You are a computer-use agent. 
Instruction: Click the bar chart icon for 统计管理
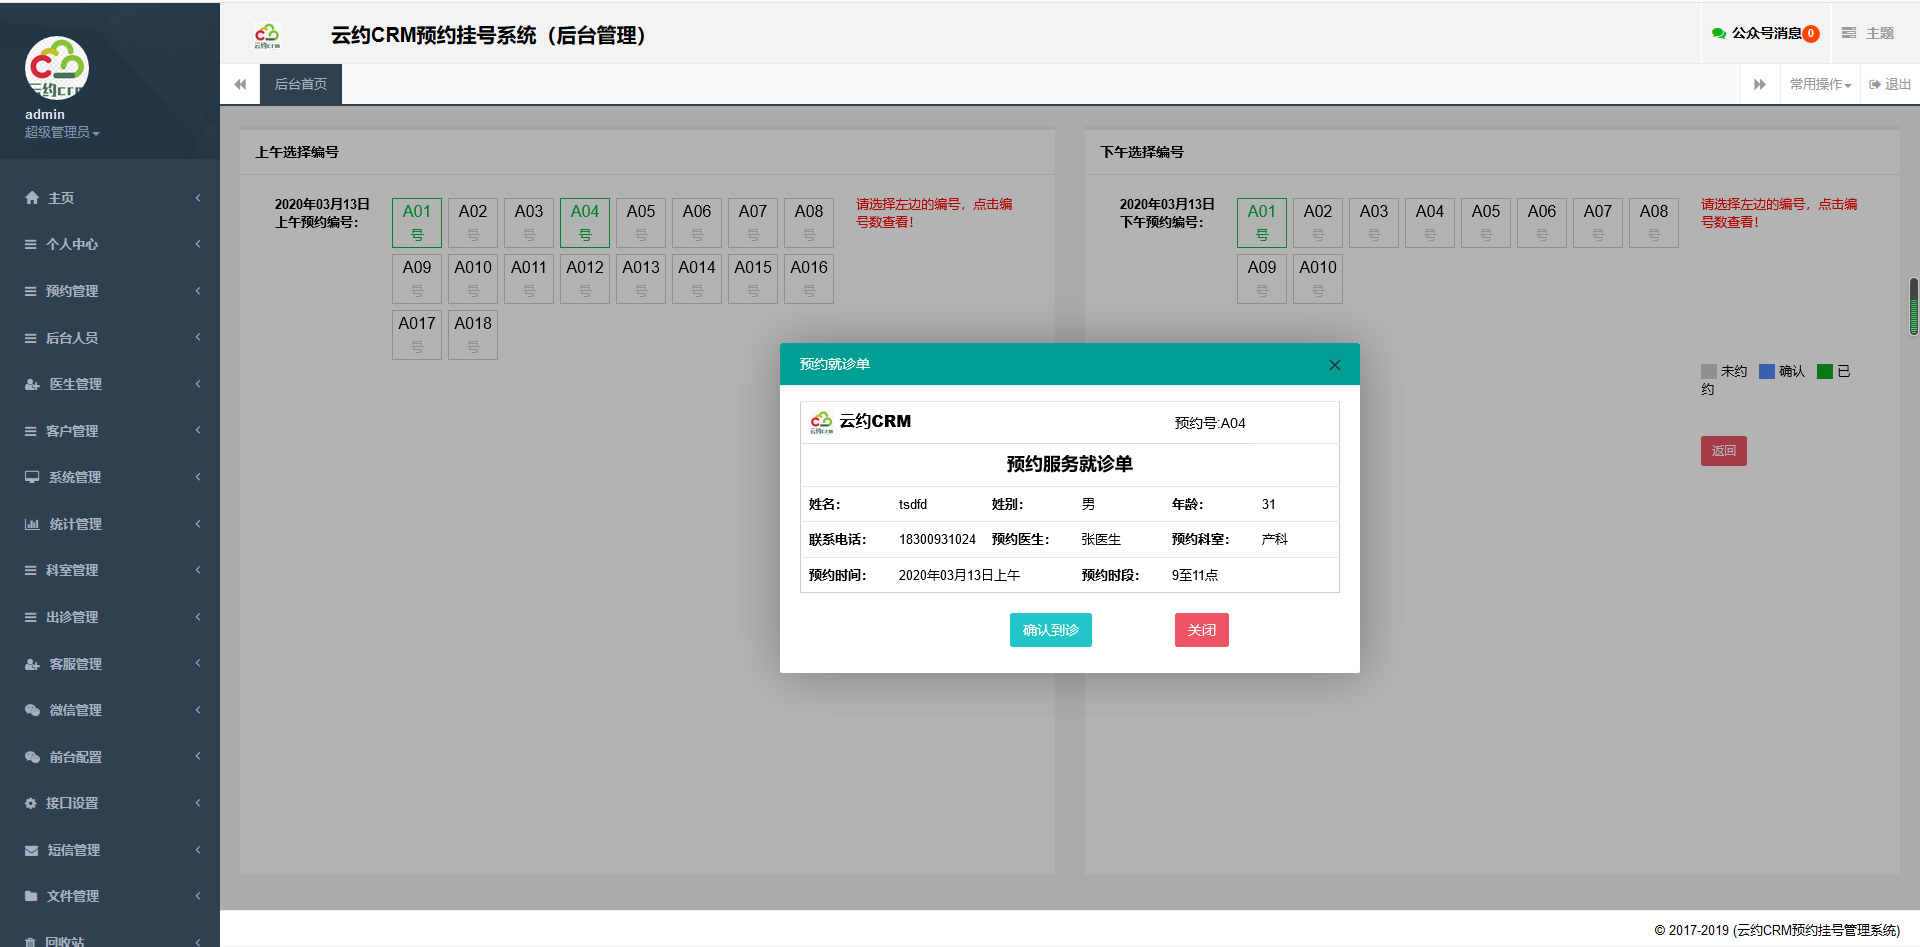(32, 524)
